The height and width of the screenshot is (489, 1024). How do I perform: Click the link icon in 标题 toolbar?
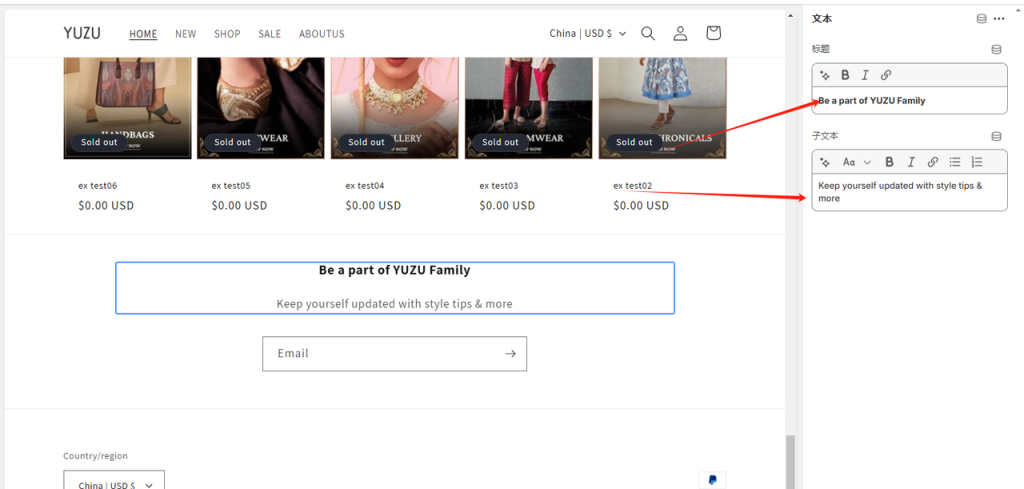(886, 75)
